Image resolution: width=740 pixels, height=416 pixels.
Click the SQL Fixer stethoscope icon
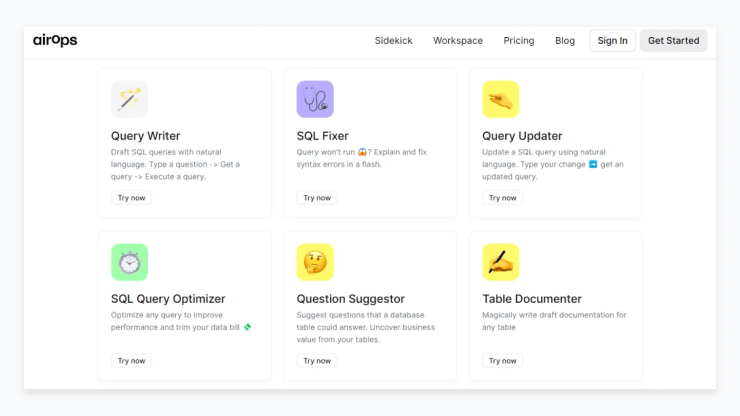click(315, 99)
